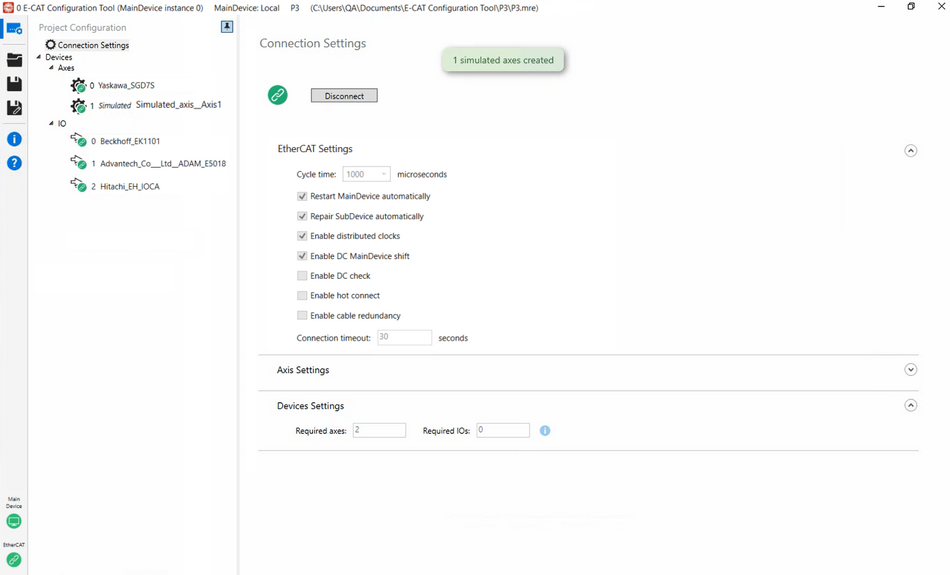Screen dimensions: 950x575
Task: Open the Help question mark icon
Action: [x=14, y=163]
